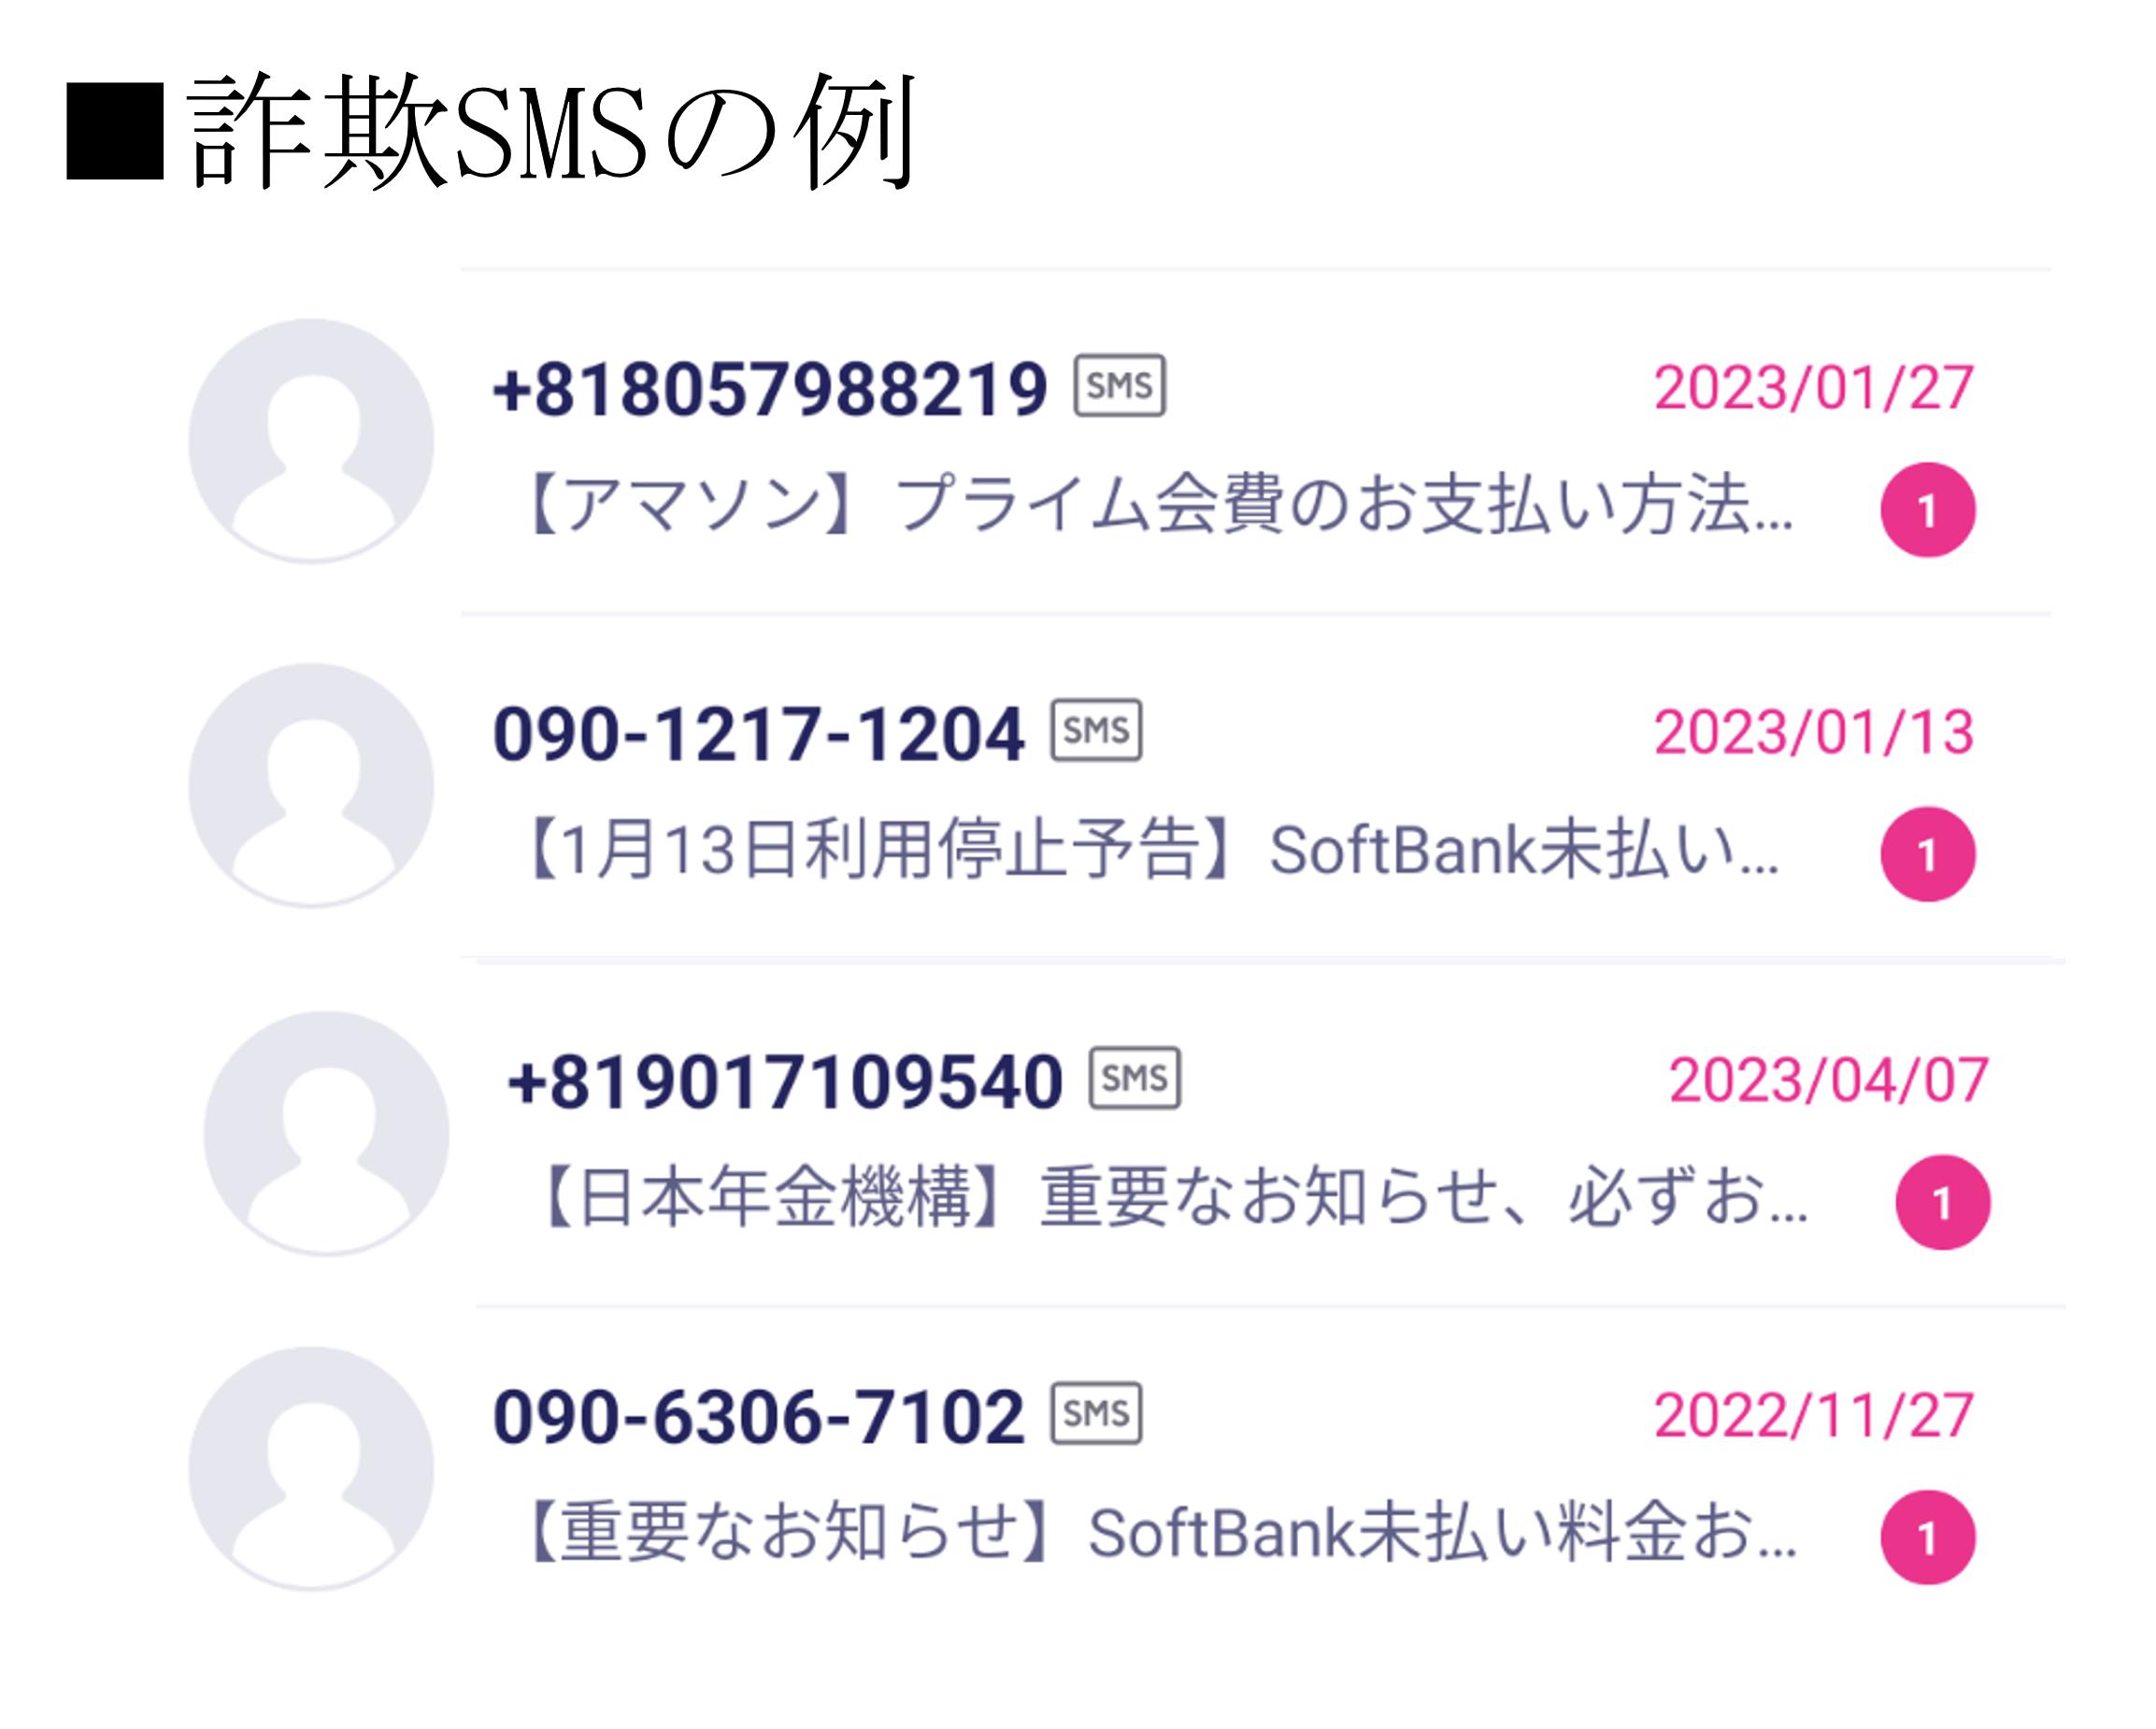Click the unread badge on the 日本年金機構 message

[x=1942, y=1202]
